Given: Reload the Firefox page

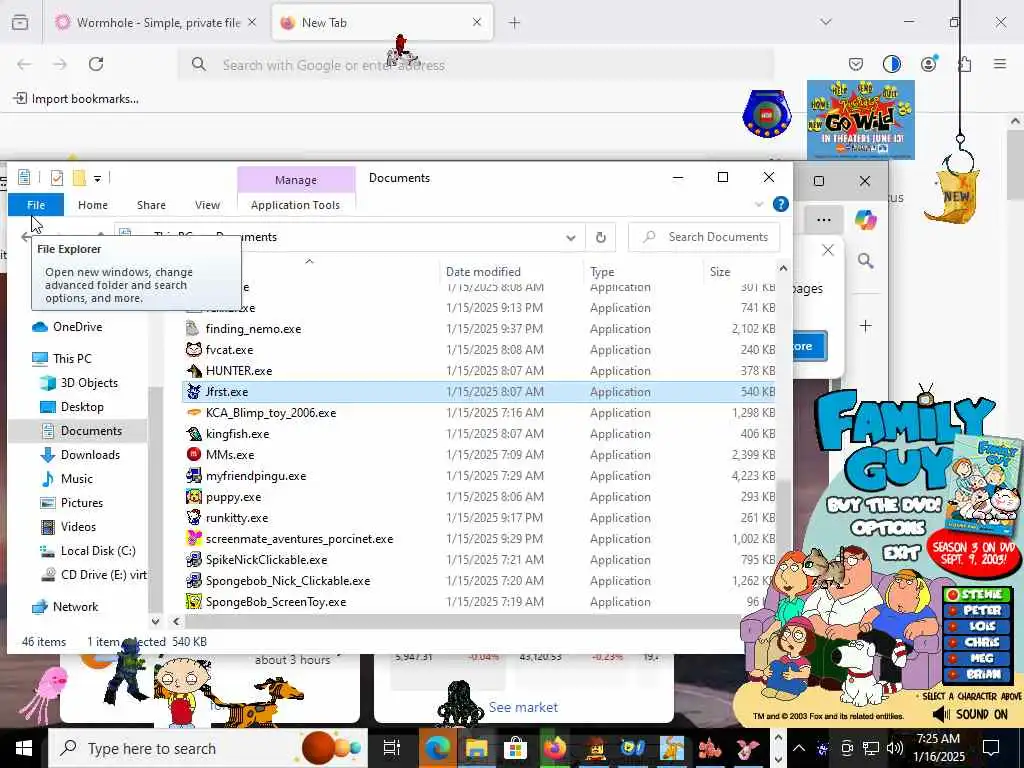Looking at the screenshot, I should 96,64.
